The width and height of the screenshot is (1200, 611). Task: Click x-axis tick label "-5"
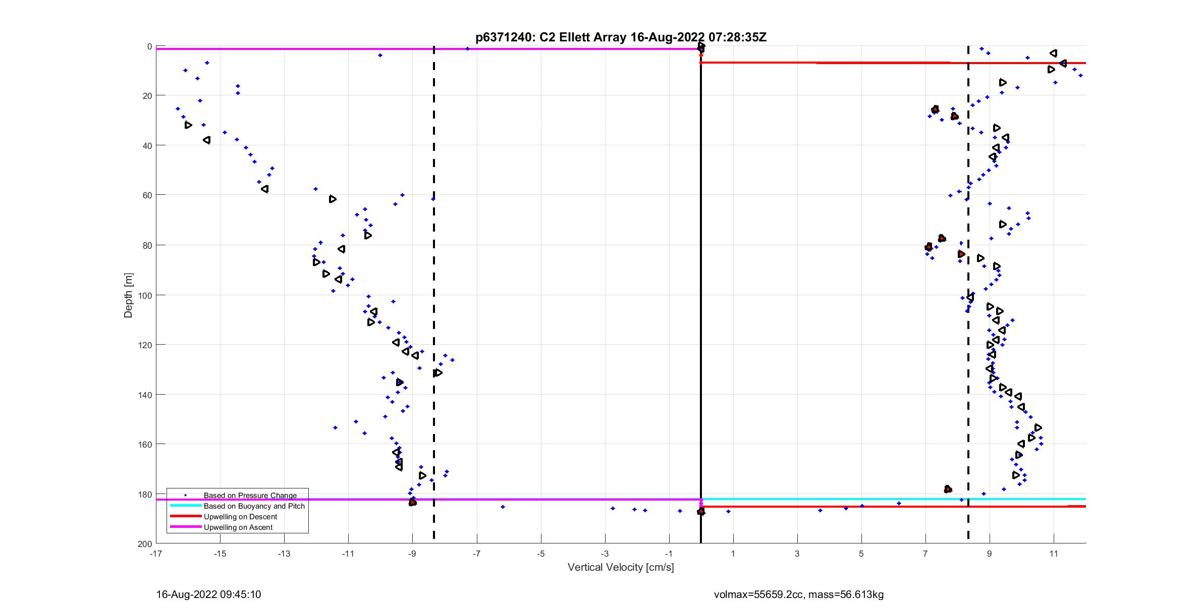click(x=541, y=553)
